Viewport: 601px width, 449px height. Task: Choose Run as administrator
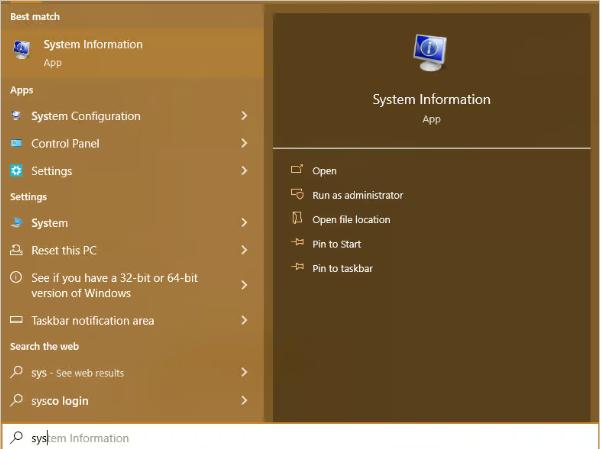(x=358, y=195)
